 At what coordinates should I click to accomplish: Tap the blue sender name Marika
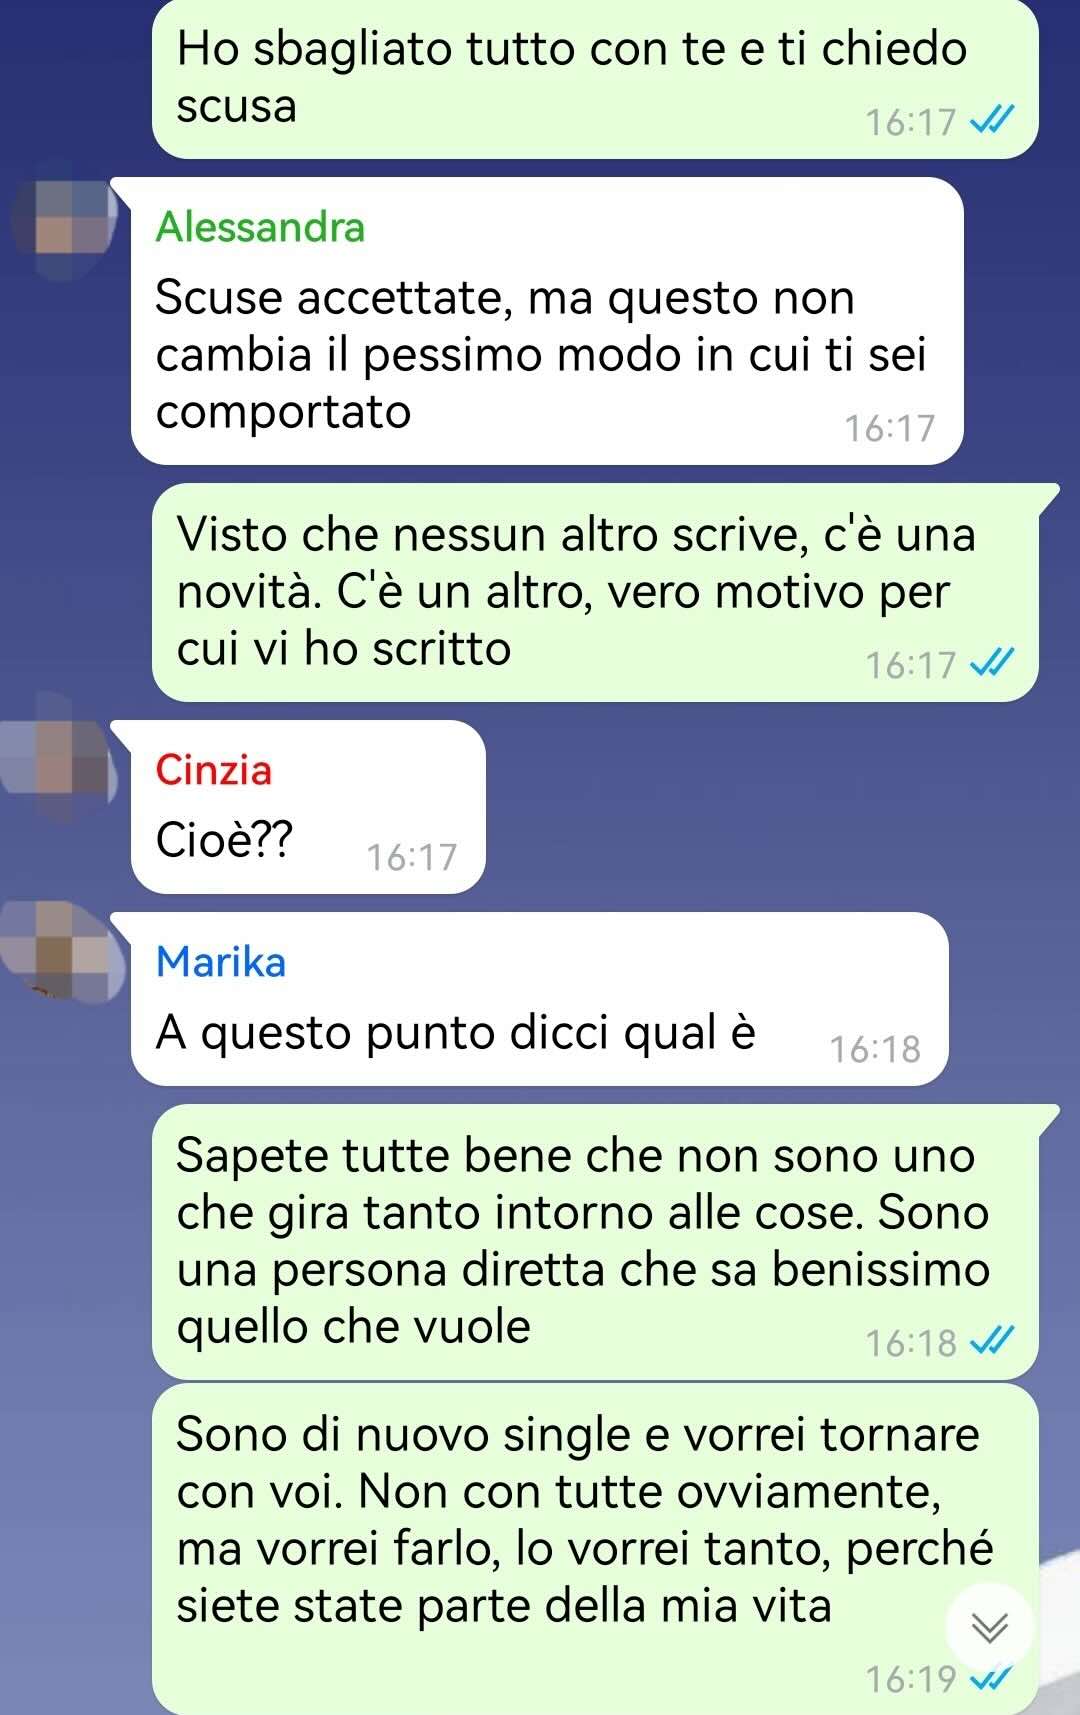221,962
